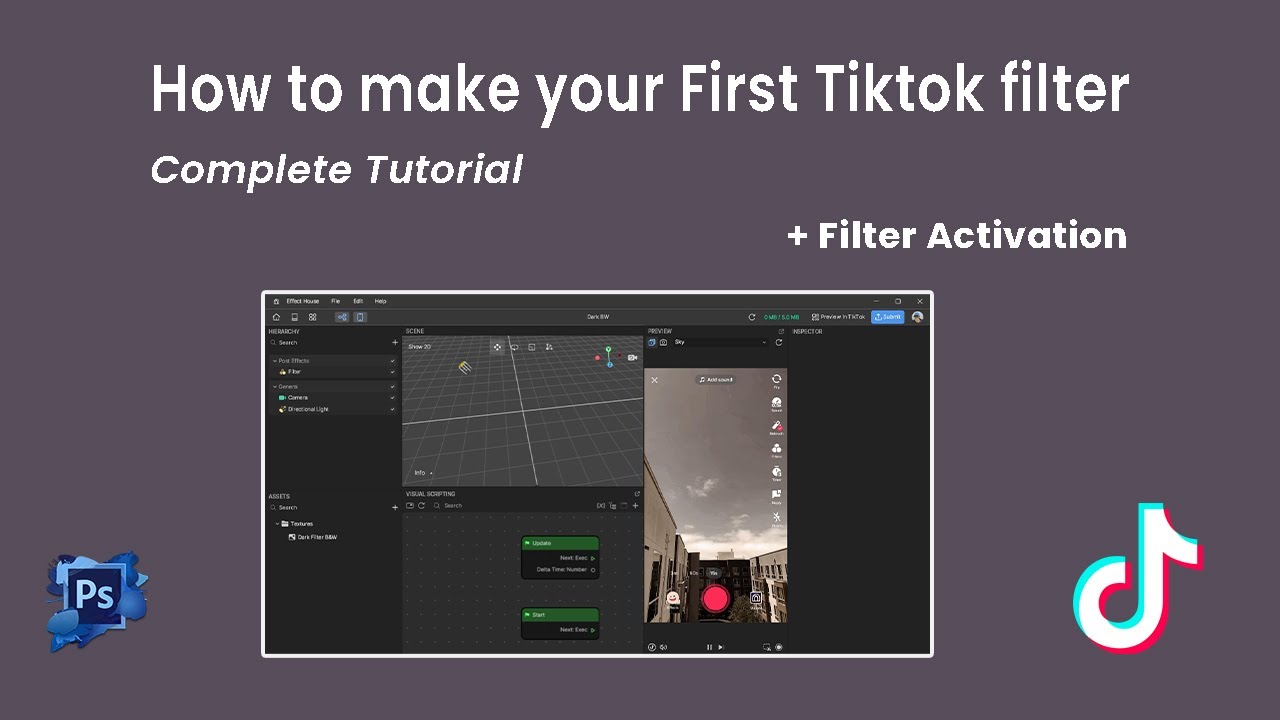The height and width of the screenshot is (720, 1280).
Task: Toggle the visual scripting graph button
Action: (x=342, y=317)
